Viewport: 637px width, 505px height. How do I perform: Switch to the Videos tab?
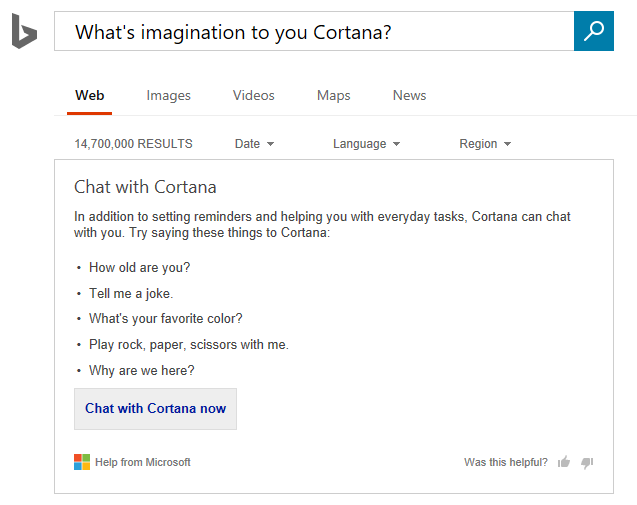point(254,96)
